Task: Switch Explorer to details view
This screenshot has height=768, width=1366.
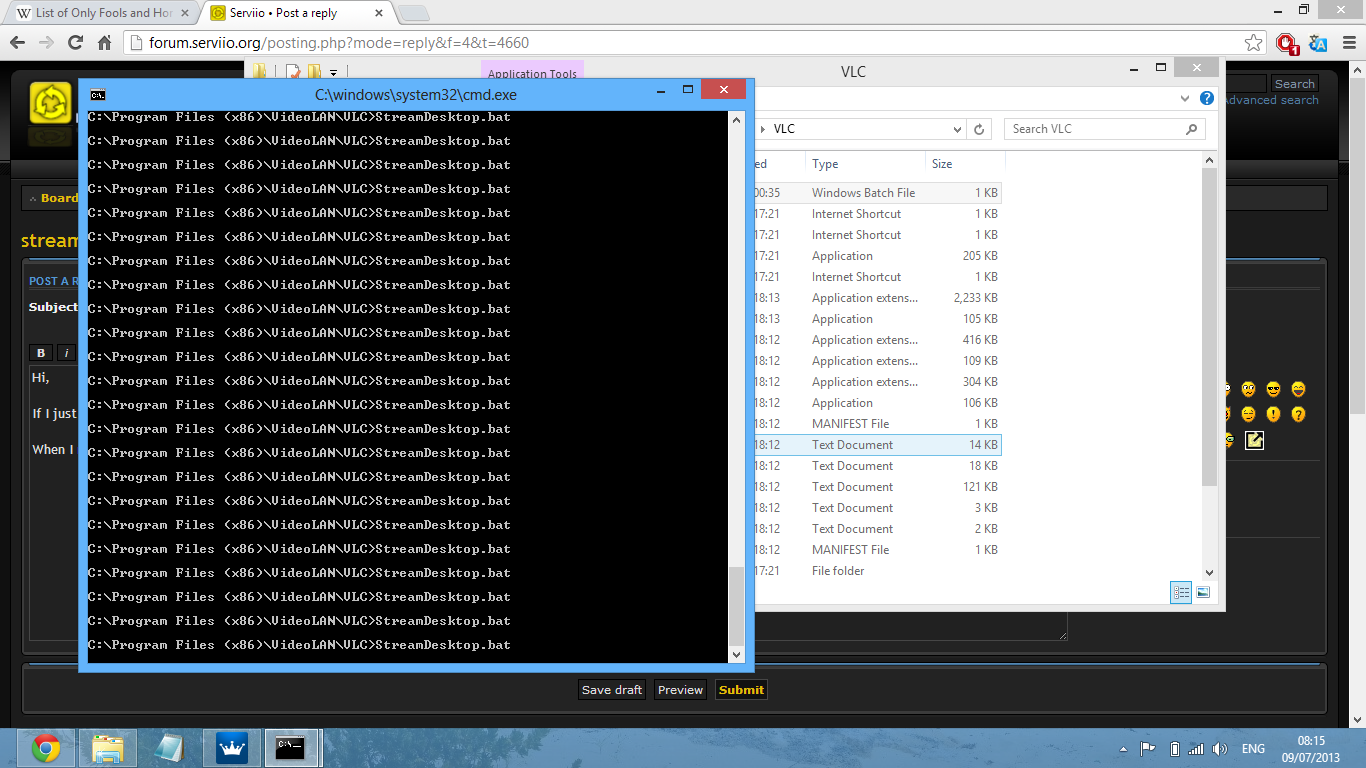Action: pyautogui.click(x=1181, y=592)
